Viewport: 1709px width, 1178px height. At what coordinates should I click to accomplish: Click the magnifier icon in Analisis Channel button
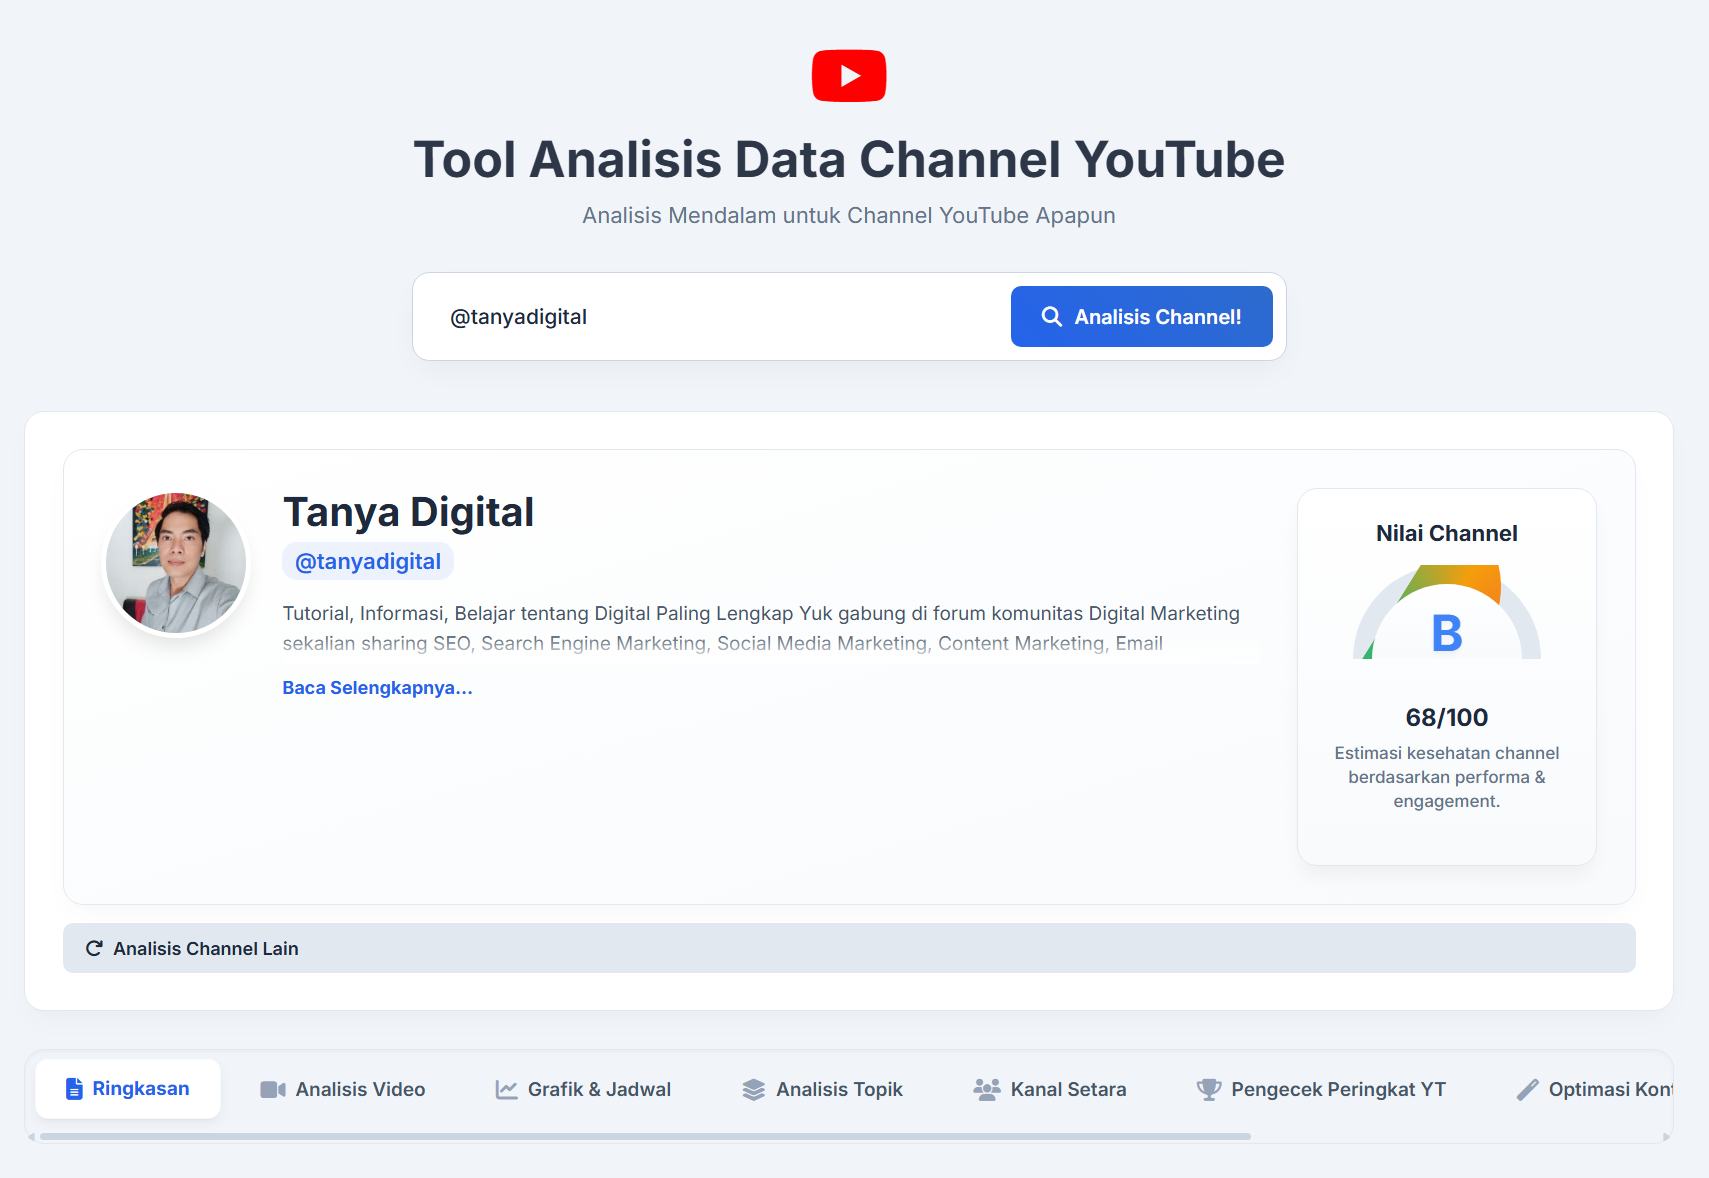pyautogui.click(x=1052, y=317)
